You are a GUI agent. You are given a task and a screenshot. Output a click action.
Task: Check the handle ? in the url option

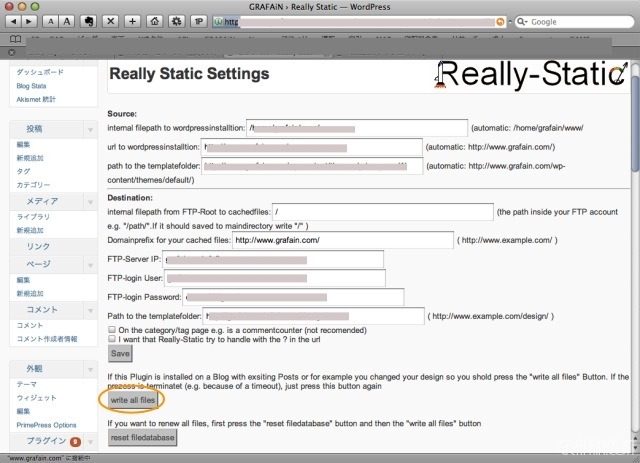pyautogui.click(x=112, y=339)
